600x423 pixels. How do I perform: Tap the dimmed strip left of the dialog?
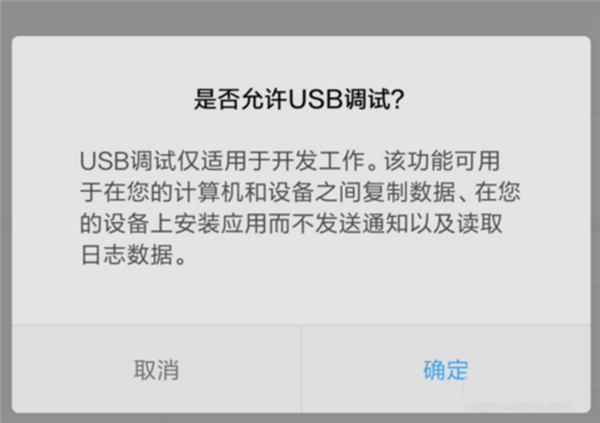coord(5,224)
